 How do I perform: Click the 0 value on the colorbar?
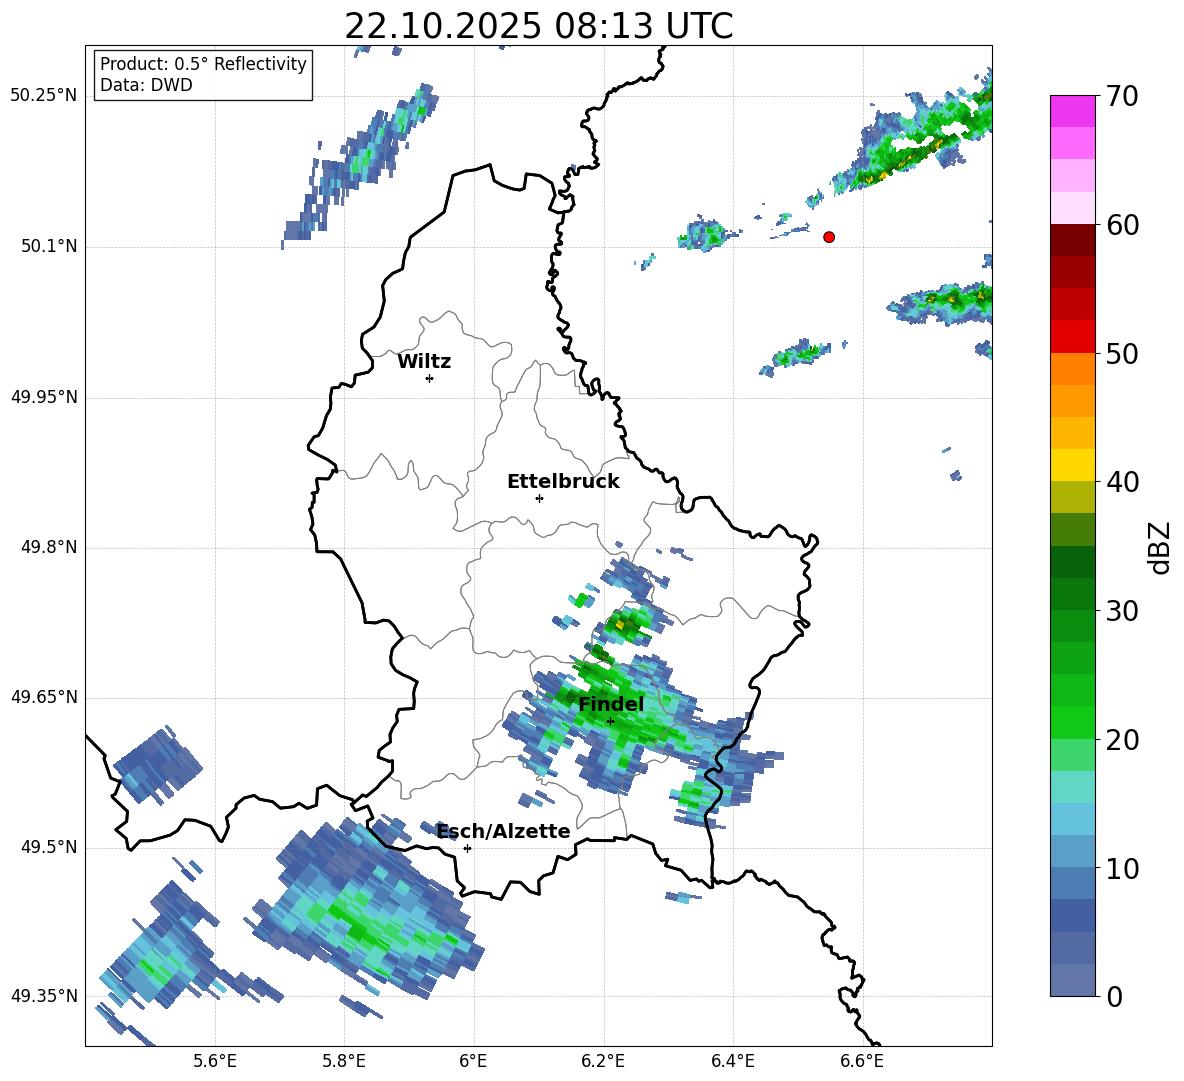[x=1114, y=996]
